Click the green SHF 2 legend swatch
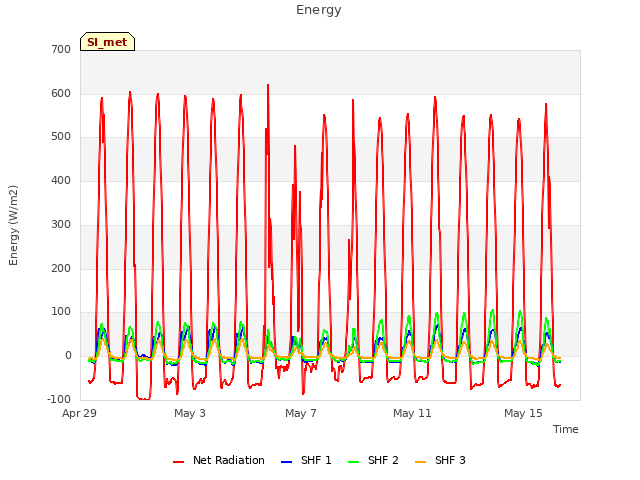 pos(353,462)
